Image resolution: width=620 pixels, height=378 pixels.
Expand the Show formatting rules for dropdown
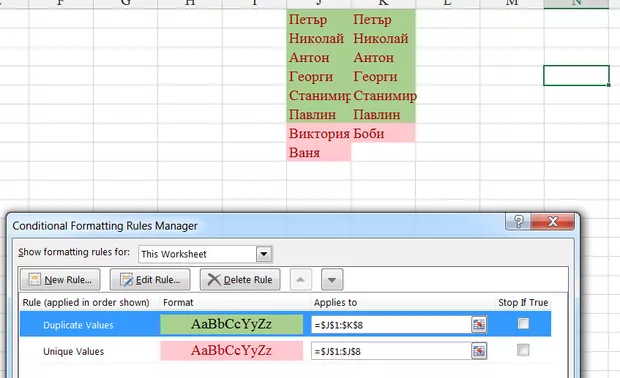click(264, 254)
